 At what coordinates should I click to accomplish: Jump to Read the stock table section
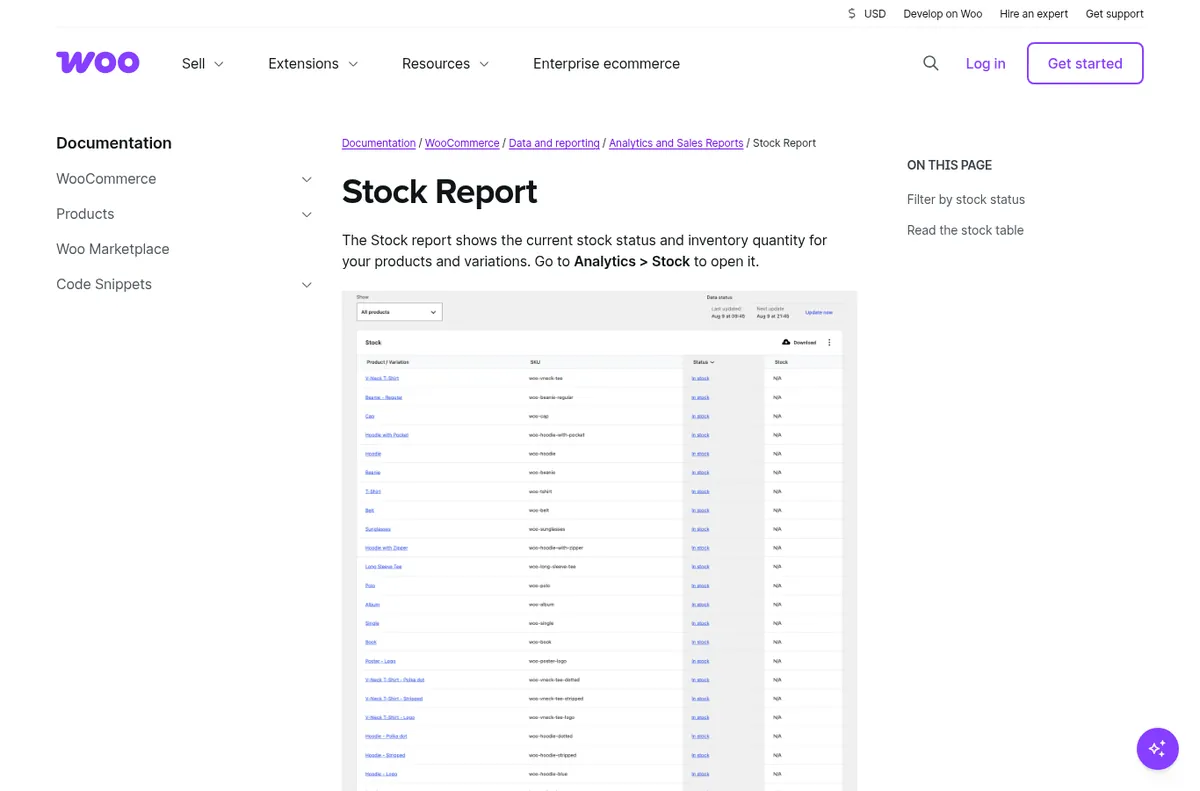[965, 230]
